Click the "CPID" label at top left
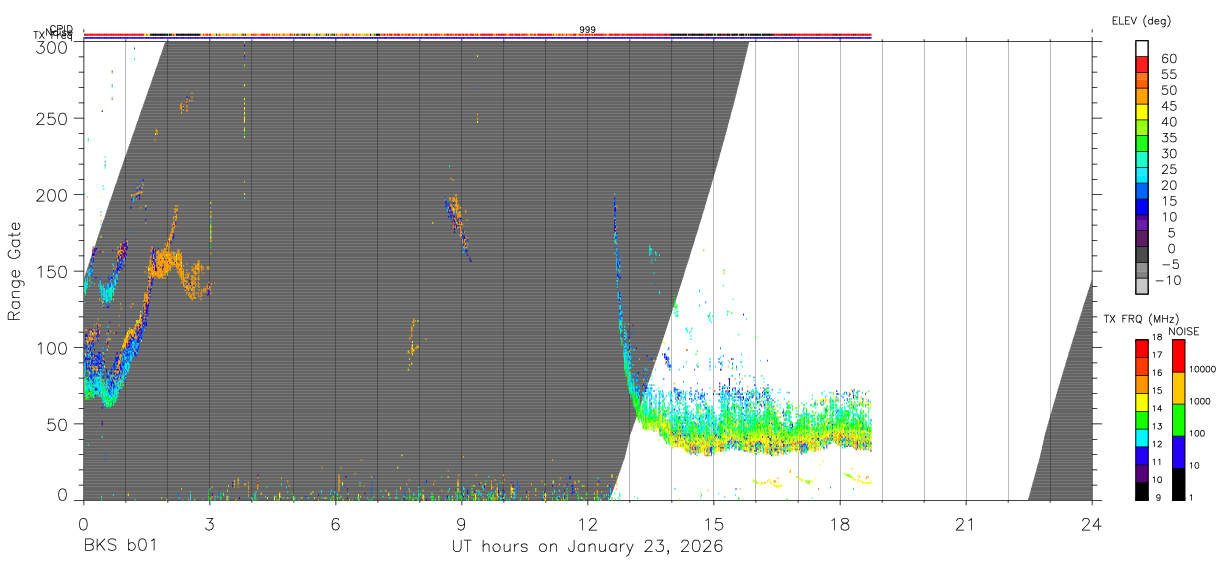 point(61,29)
